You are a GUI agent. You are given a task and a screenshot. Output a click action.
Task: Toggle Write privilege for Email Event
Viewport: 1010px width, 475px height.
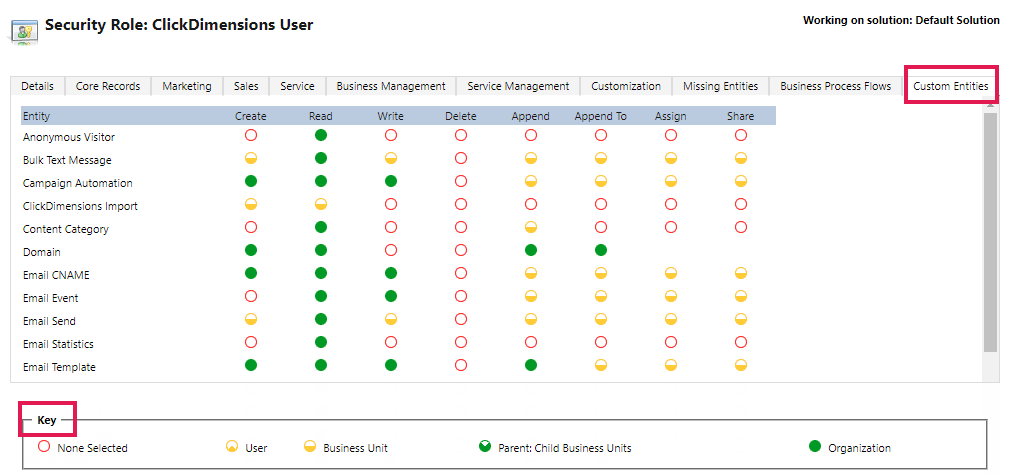click(391, 296)
